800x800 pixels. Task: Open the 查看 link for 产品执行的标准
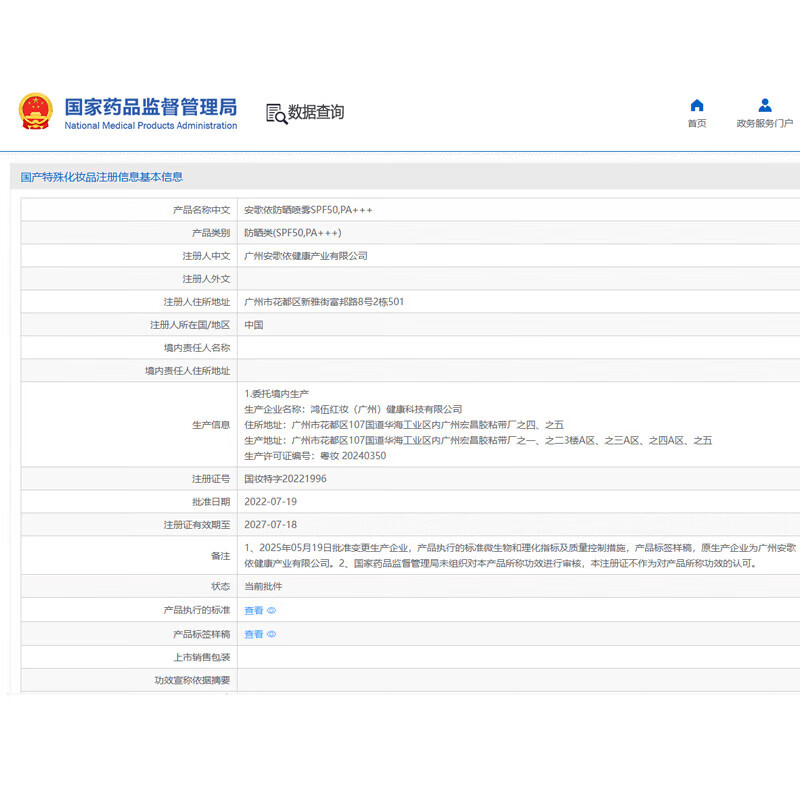(251, 609)
